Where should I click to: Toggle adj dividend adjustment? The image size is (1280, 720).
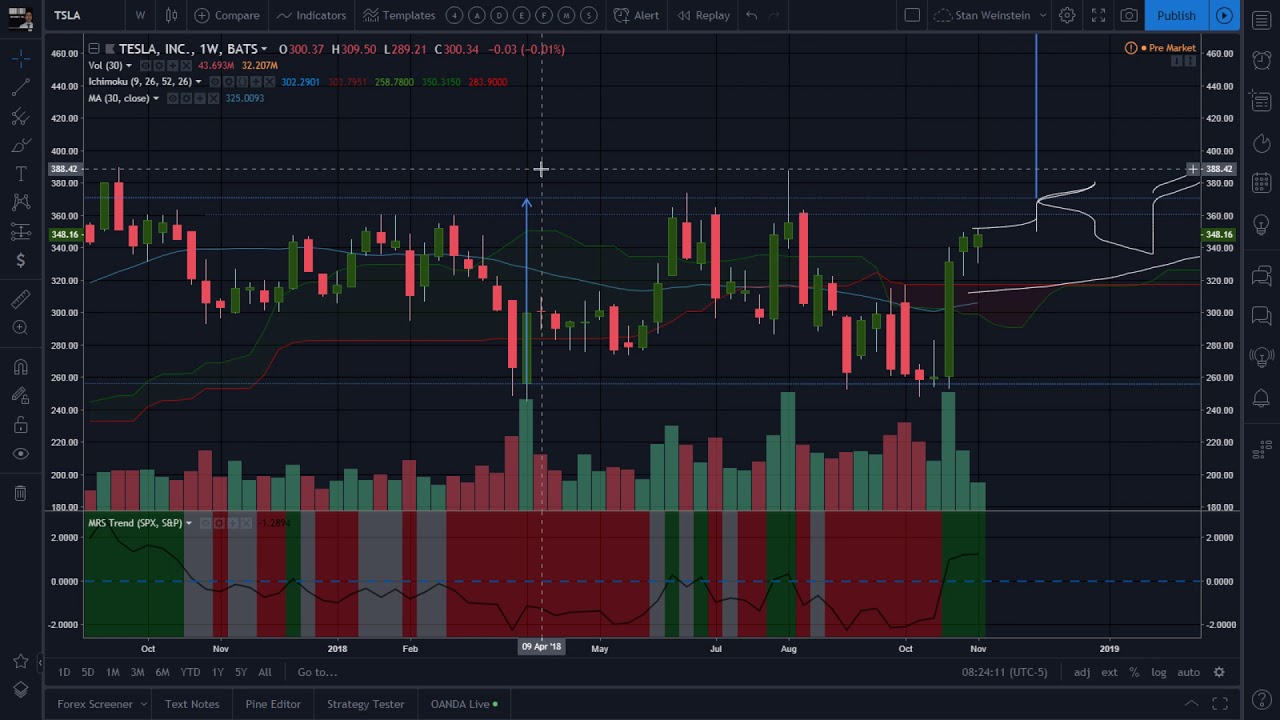1082,672
